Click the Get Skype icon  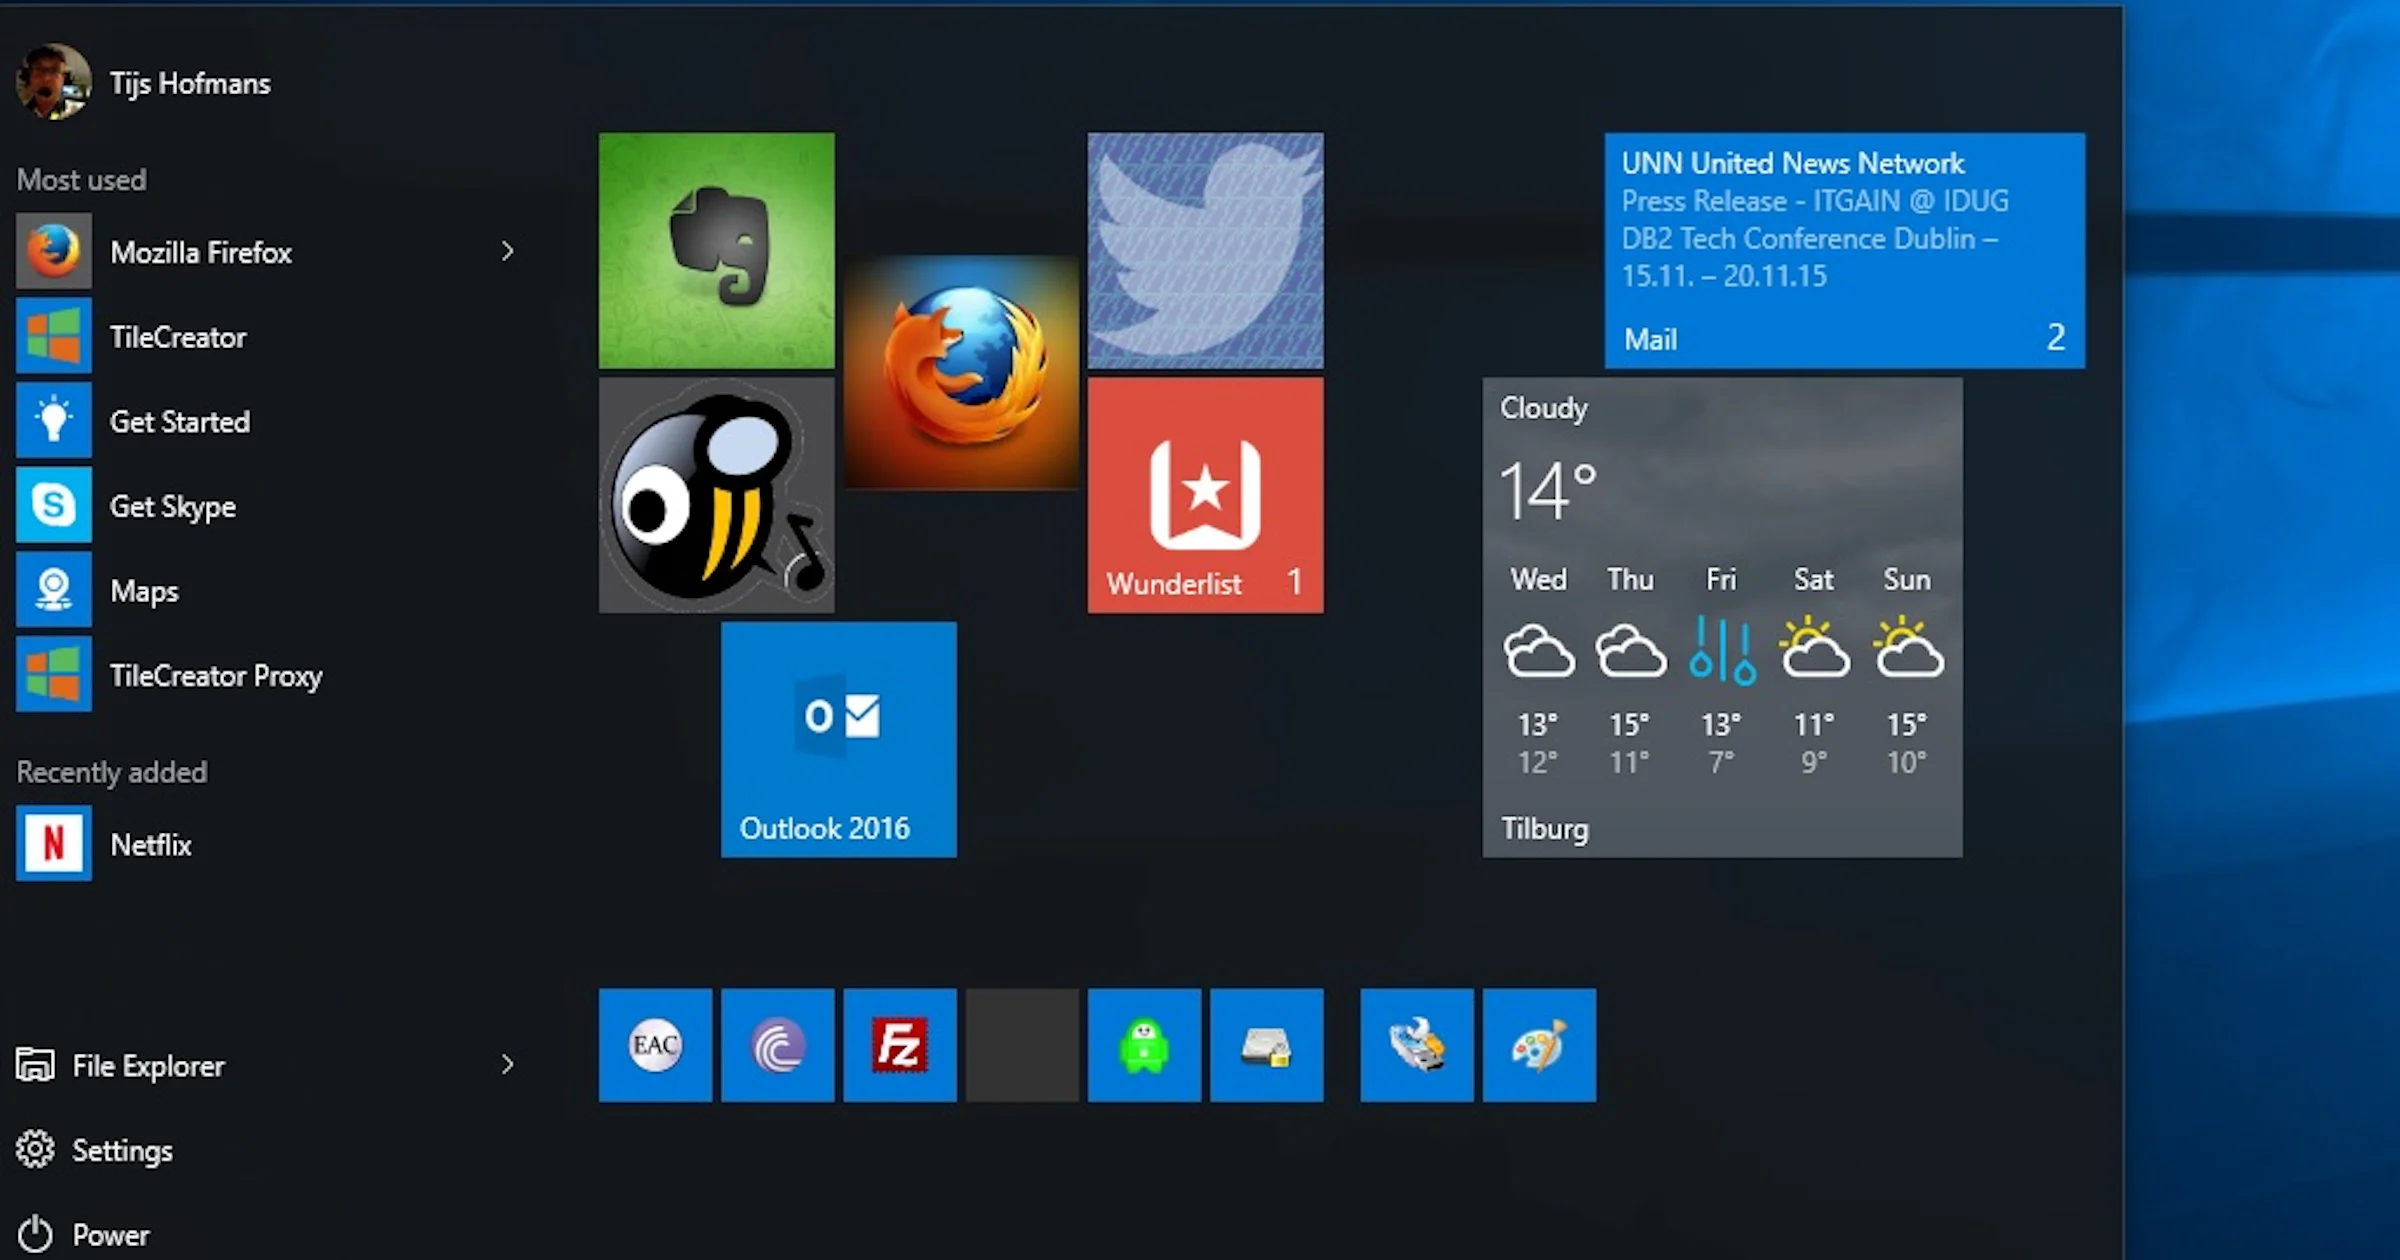click(x=54, y=505)
